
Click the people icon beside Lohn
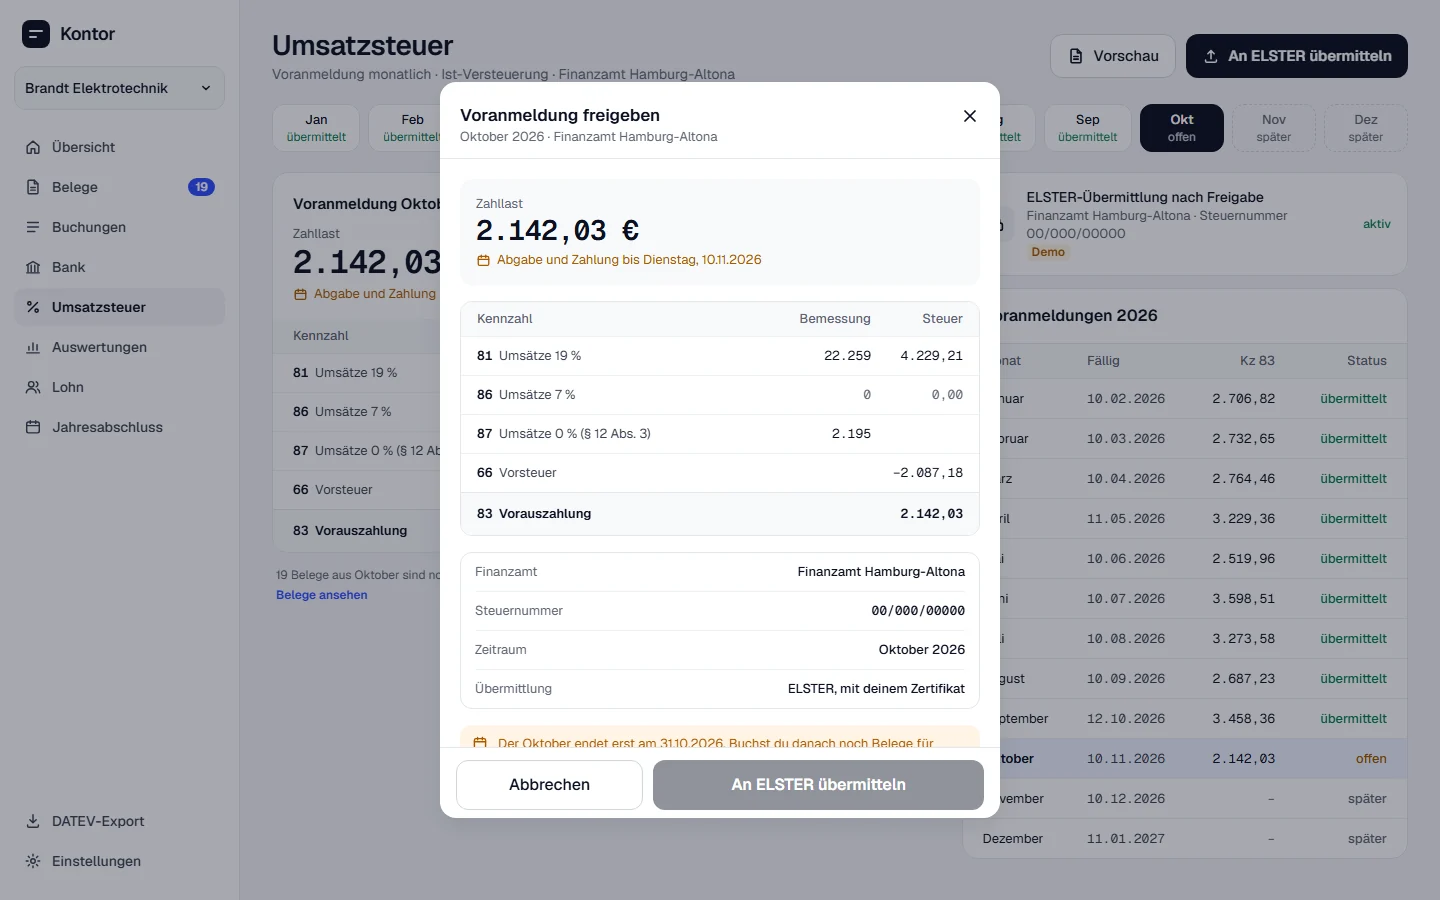(x=33, y=387)
